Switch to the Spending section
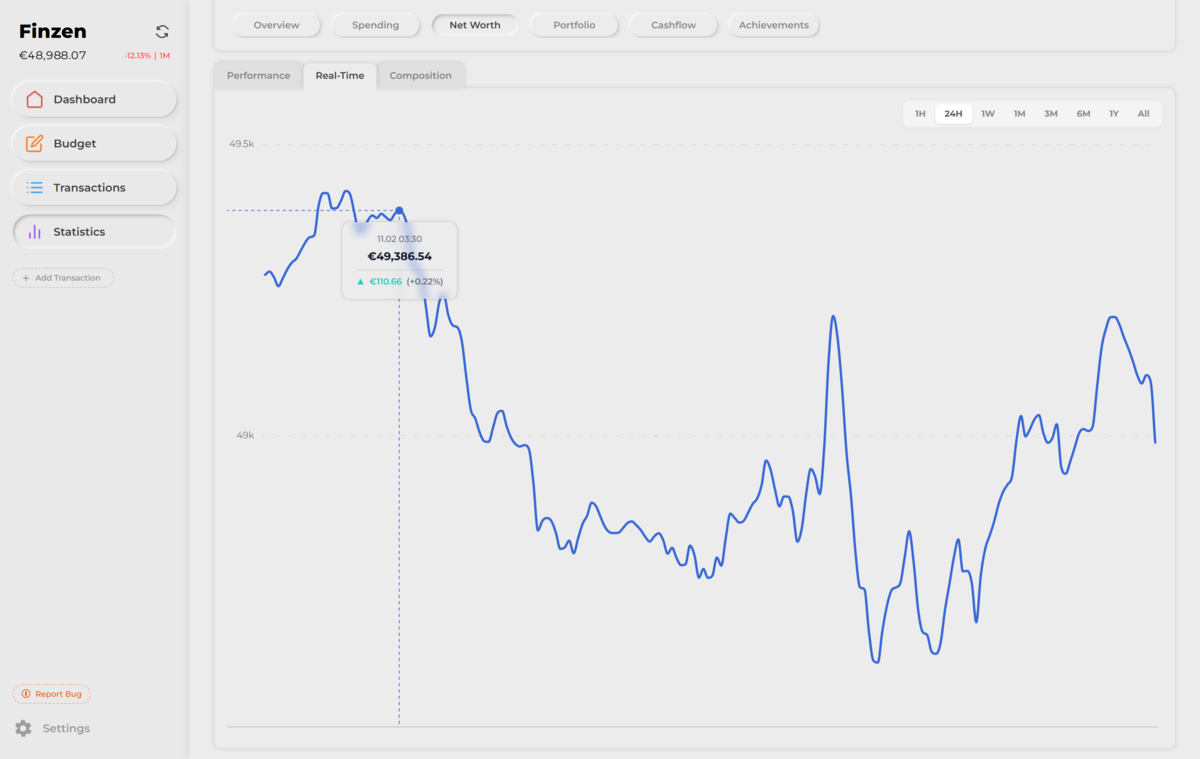Screen dimensions: 1200x759 pyautogui.click(x=375, y=25)
